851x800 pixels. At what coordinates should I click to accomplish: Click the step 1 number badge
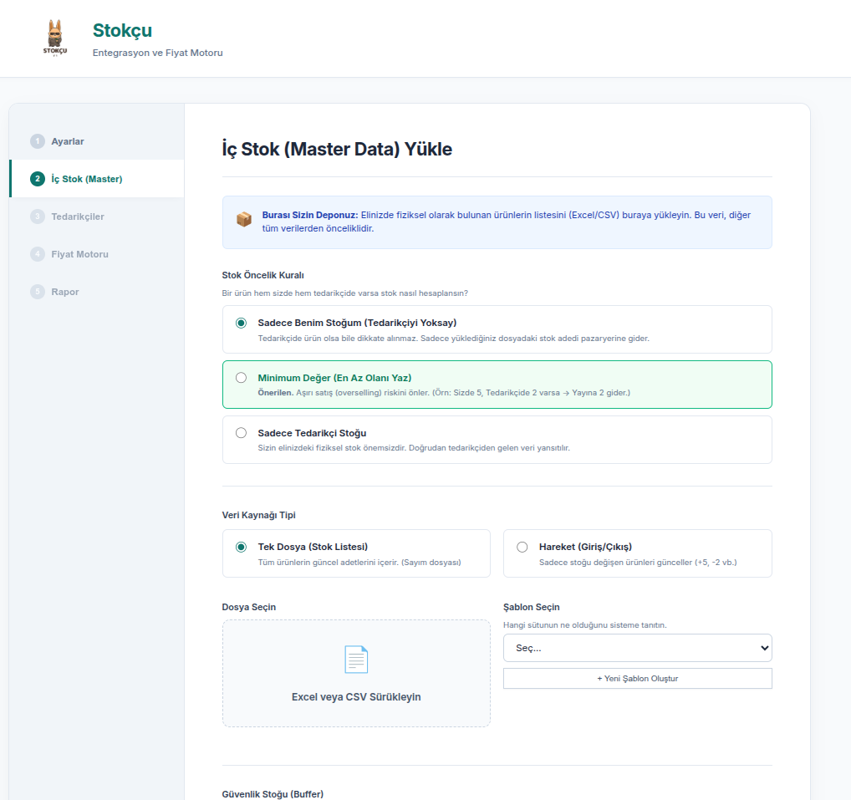pos(37,141)
